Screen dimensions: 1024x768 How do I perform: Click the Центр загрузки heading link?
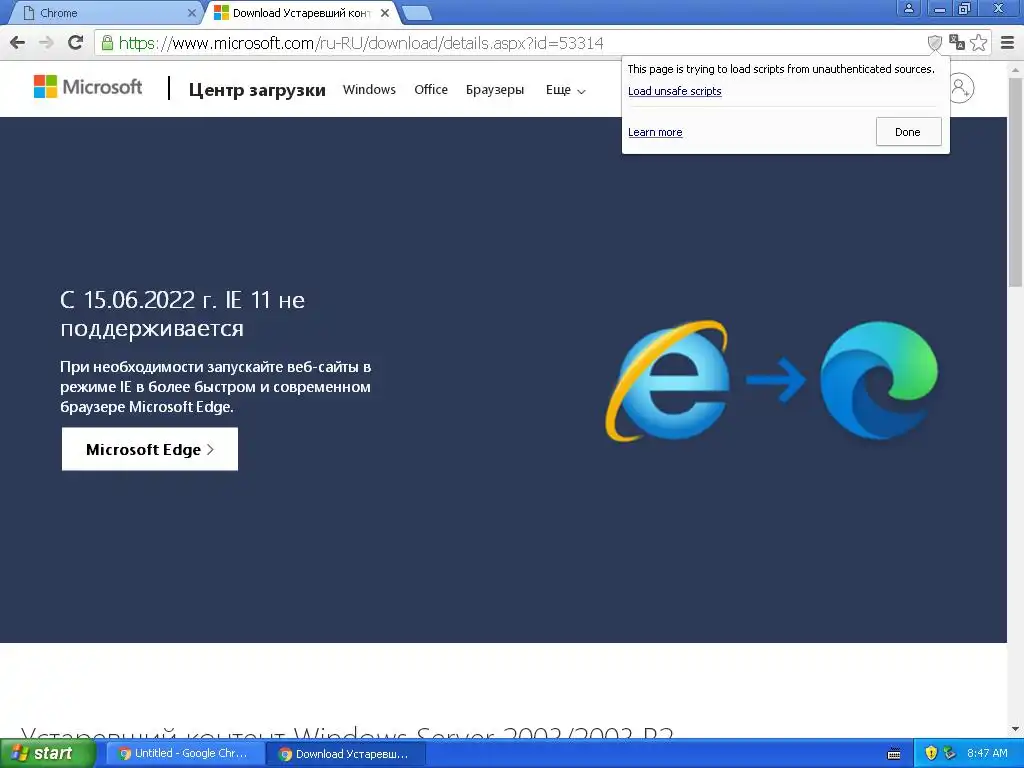click(x=257, y=89)
